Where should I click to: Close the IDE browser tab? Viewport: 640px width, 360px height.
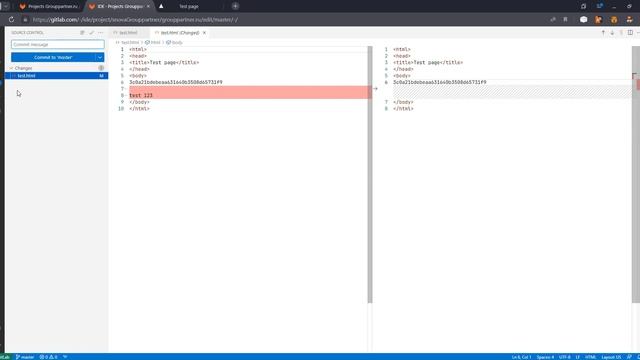pos(148,7)
